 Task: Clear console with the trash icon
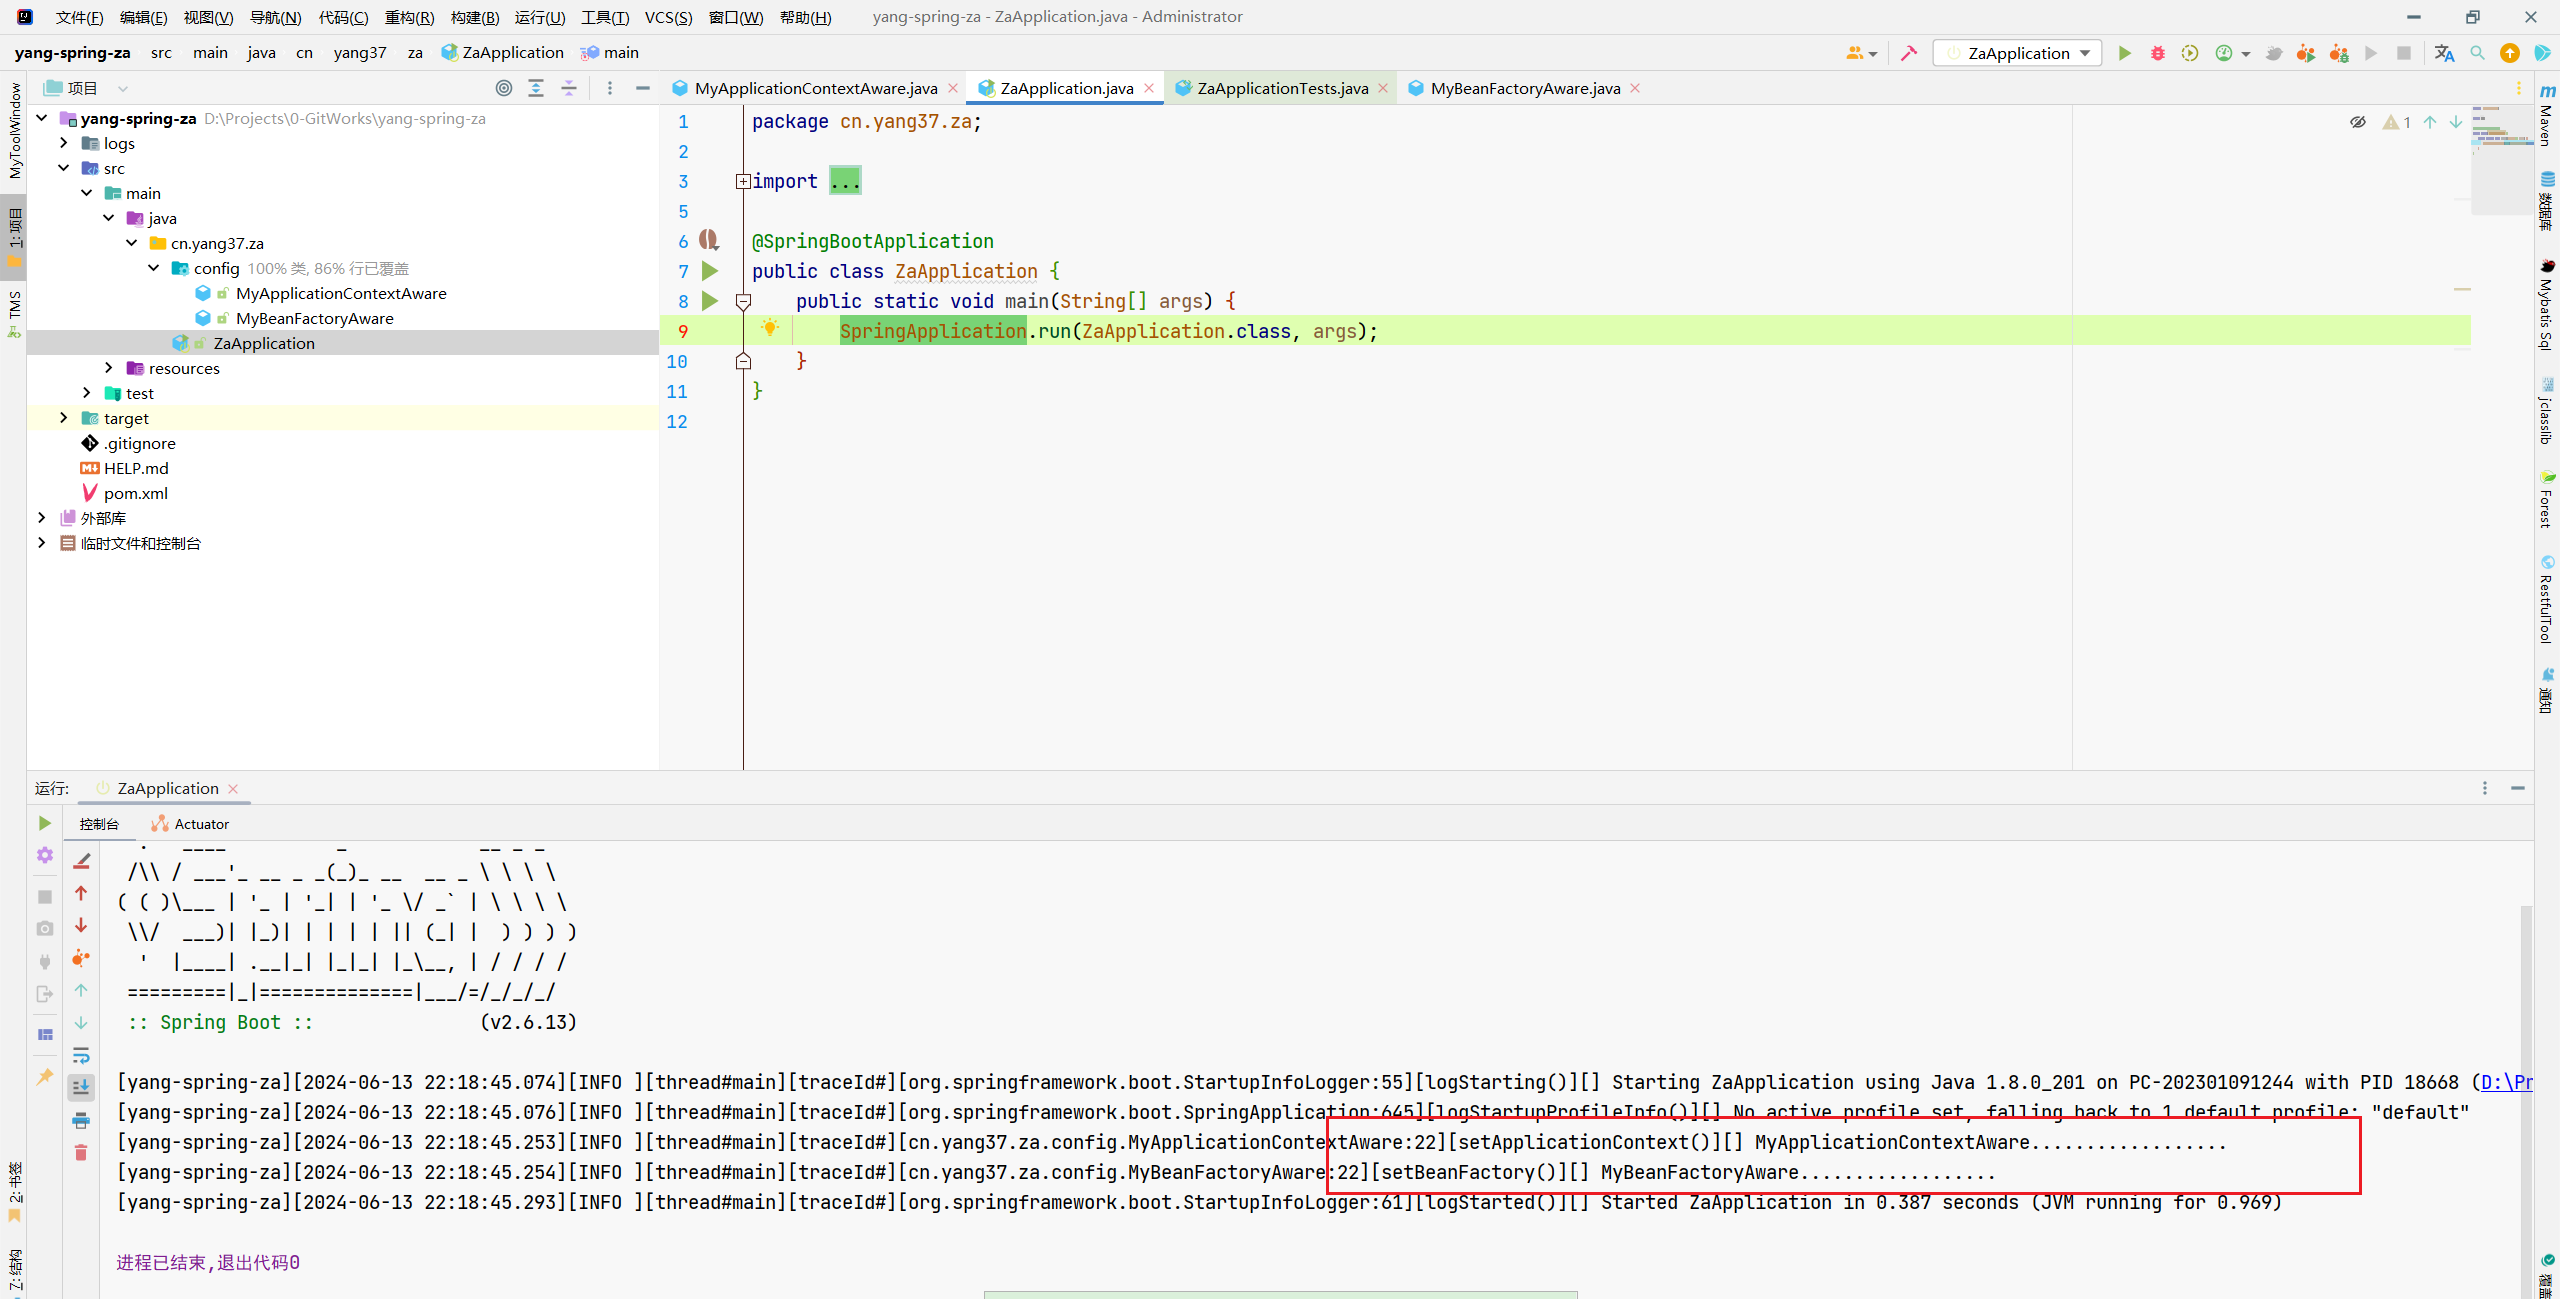(x=81, y=1153)
